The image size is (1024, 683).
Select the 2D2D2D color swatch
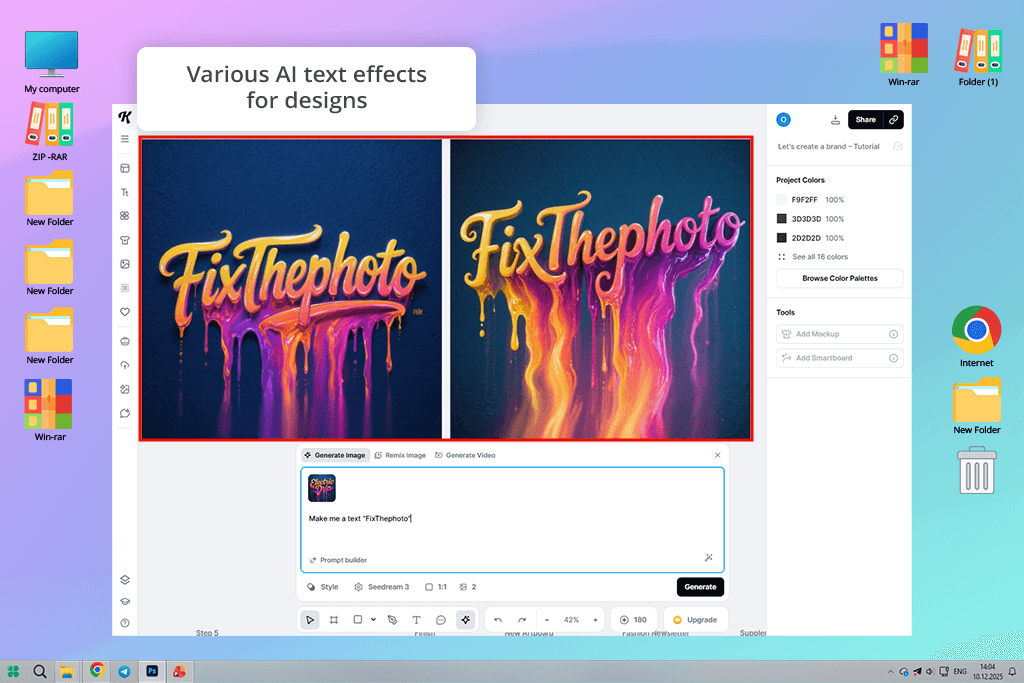pyautogui.click(x=781, y=238)
